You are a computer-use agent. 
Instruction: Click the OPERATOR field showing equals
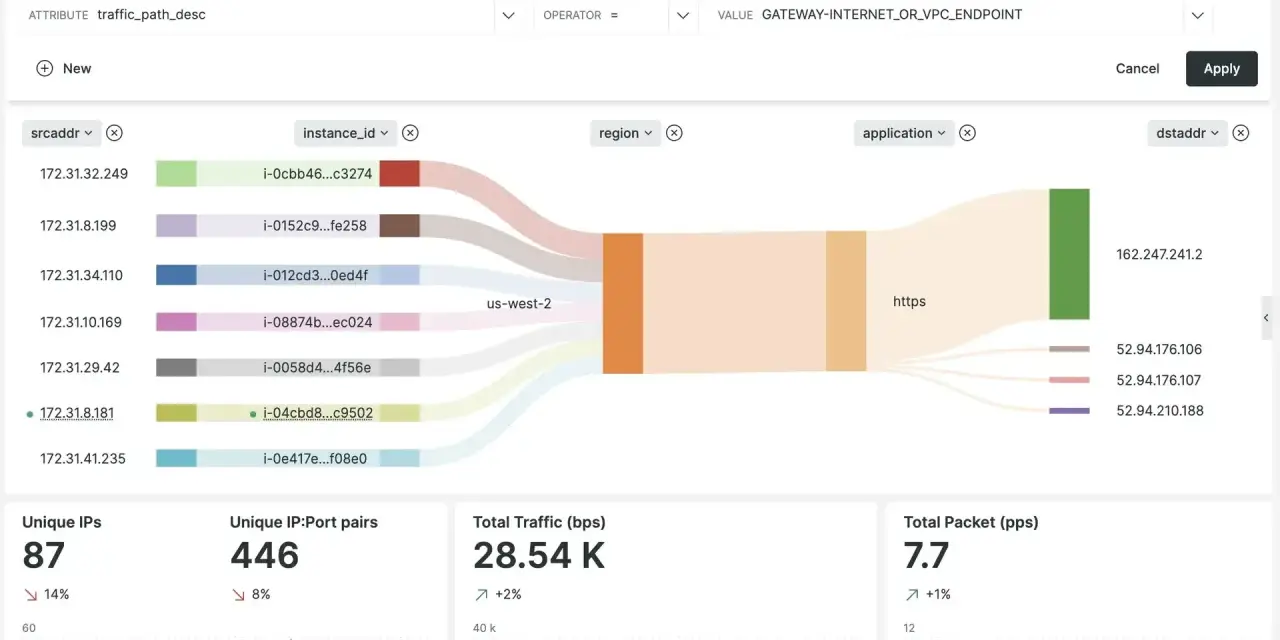tap(601, 15)
